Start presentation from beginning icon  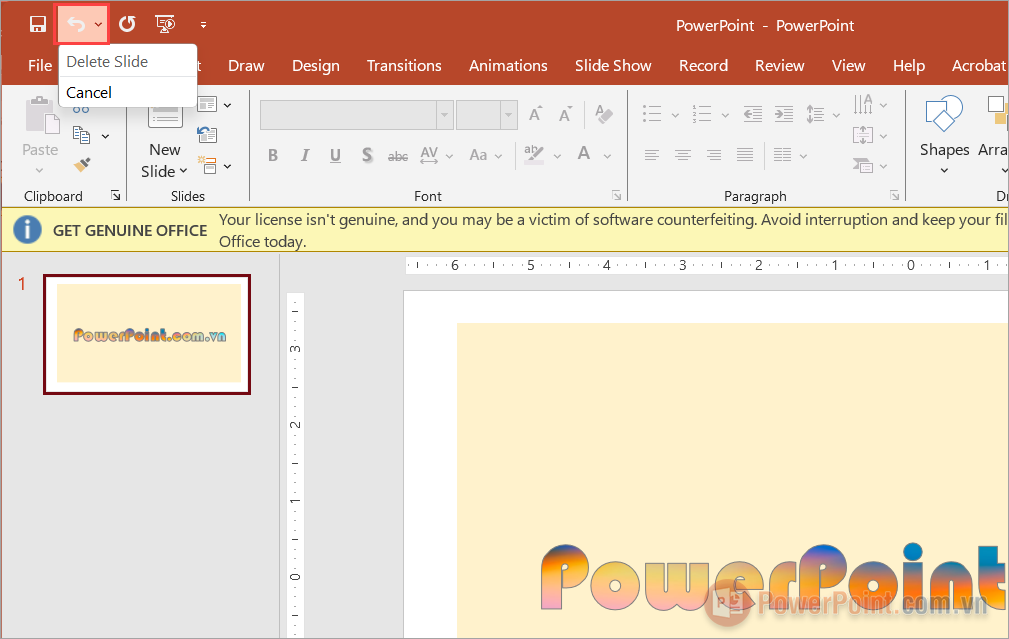165,24
